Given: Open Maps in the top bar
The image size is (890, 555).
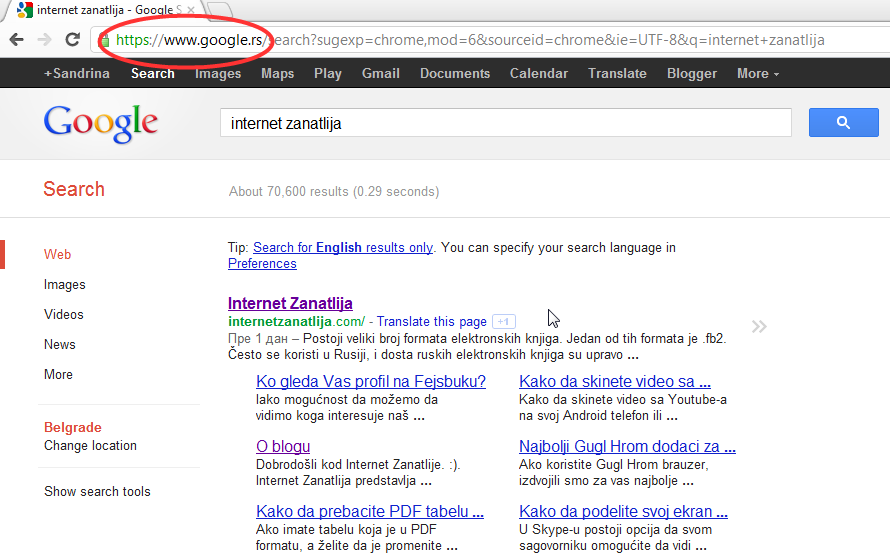Looking at the screenshot, I should (278, 74).
